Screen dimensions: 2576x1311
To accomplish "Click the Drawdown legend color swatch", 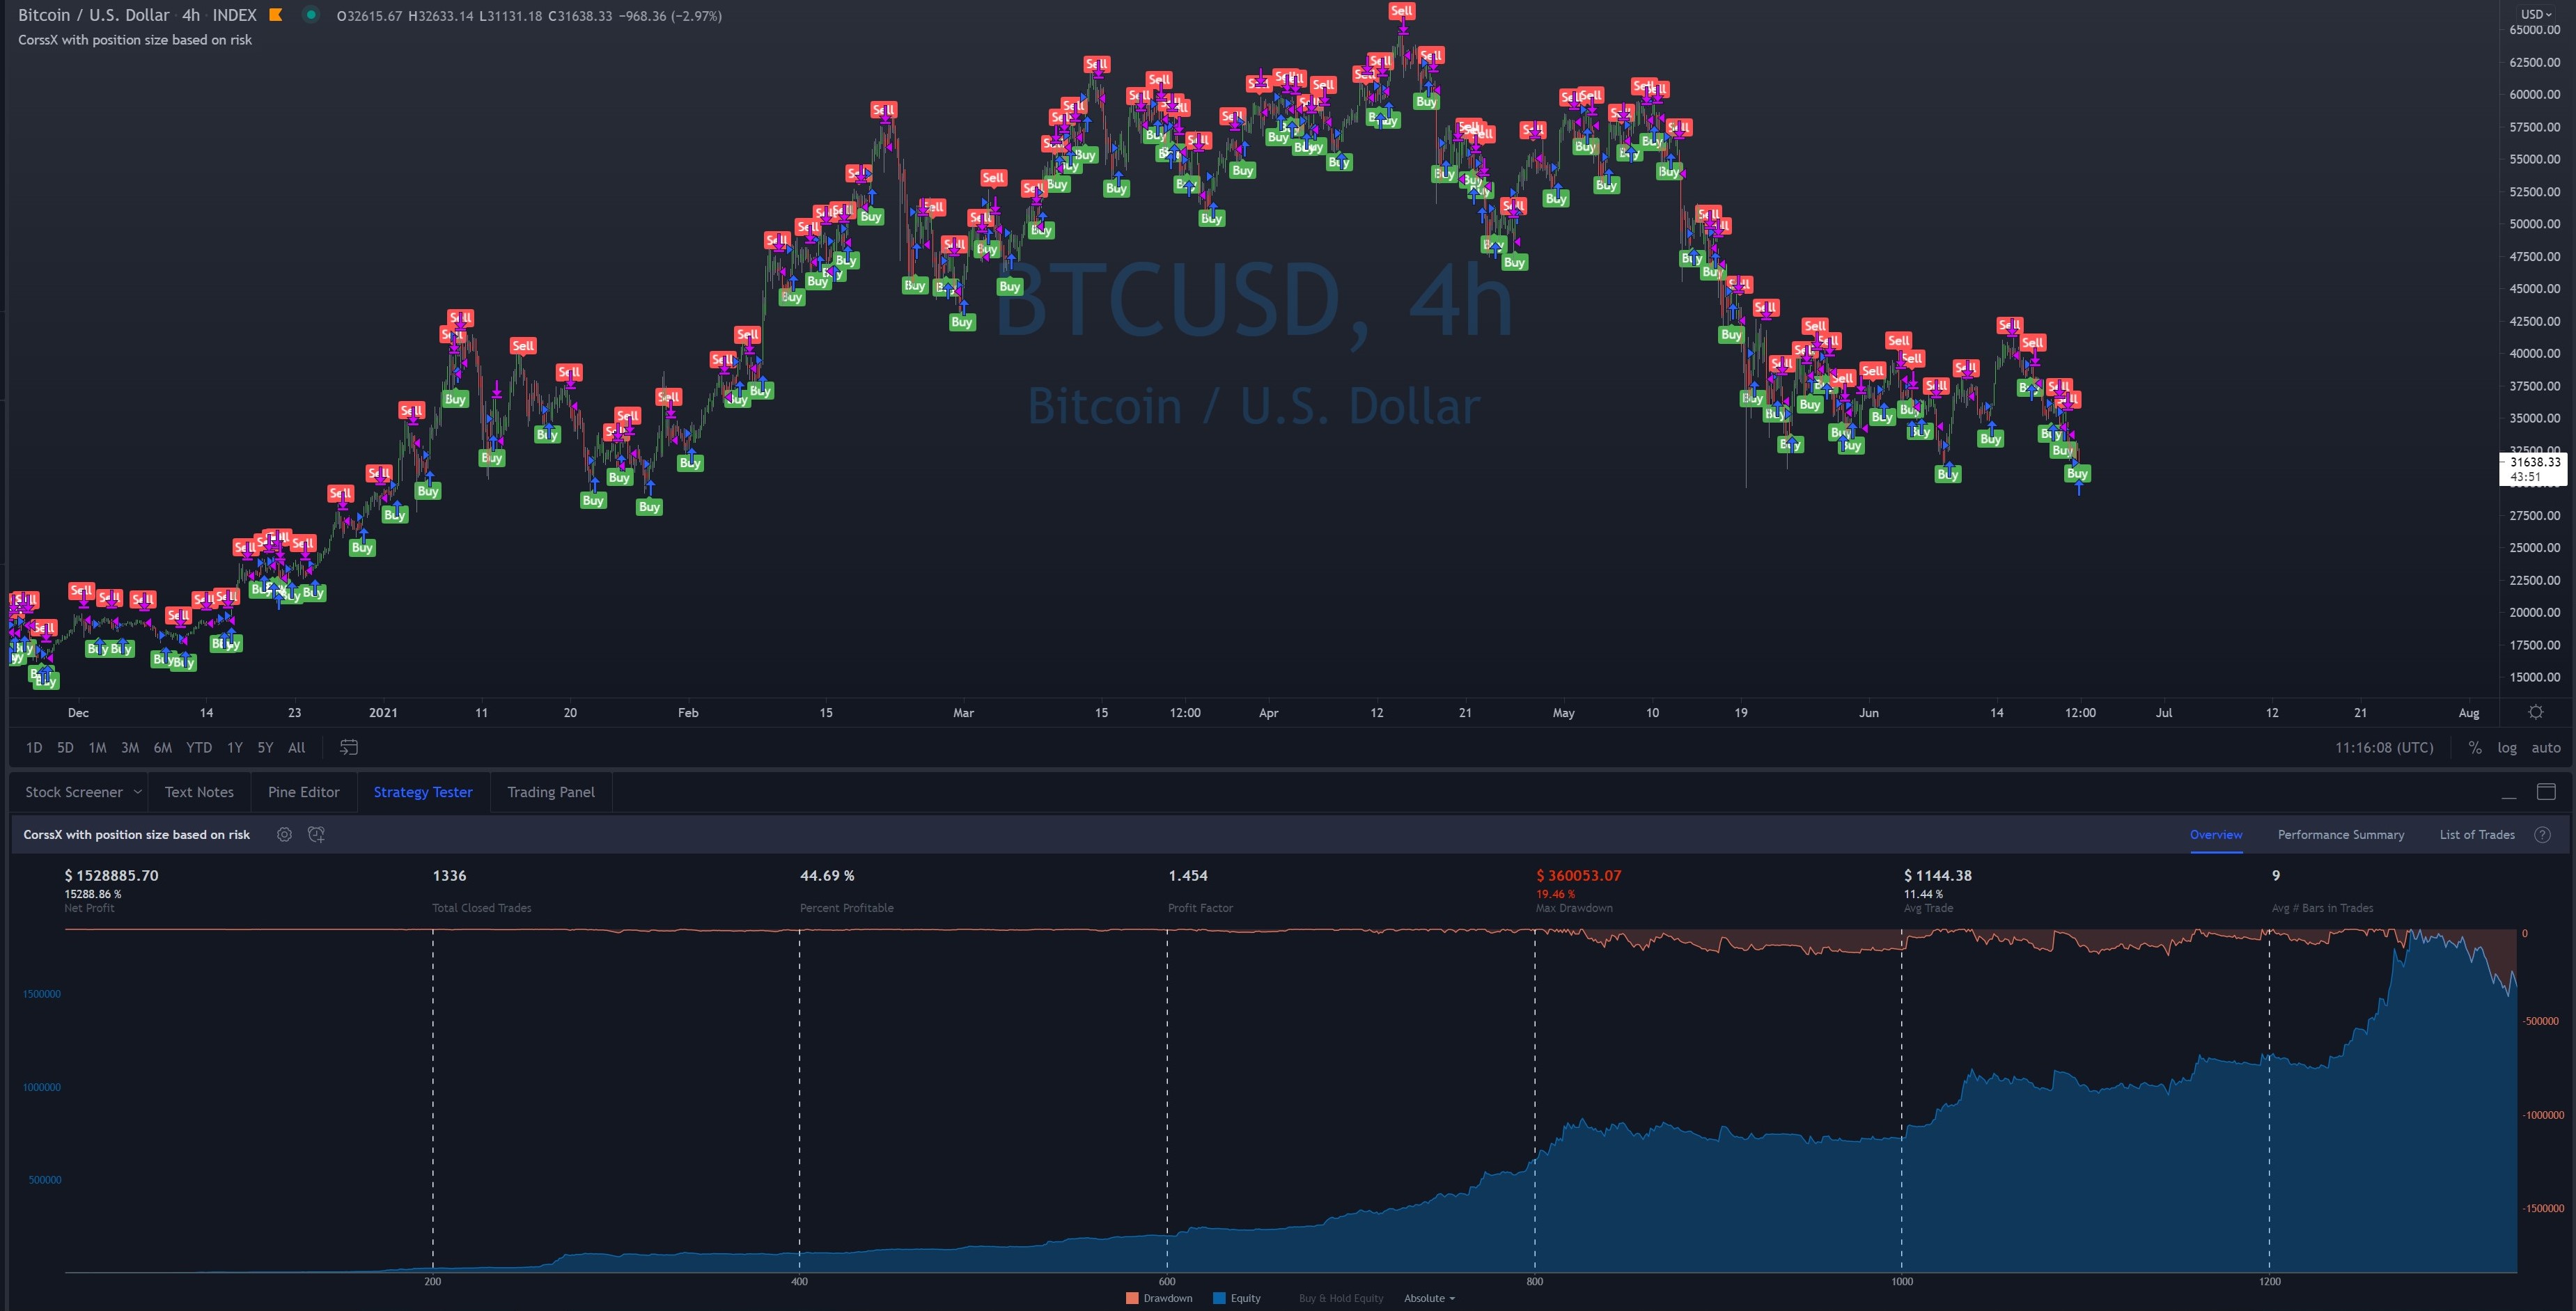I will click(x=1132, y=1298).
